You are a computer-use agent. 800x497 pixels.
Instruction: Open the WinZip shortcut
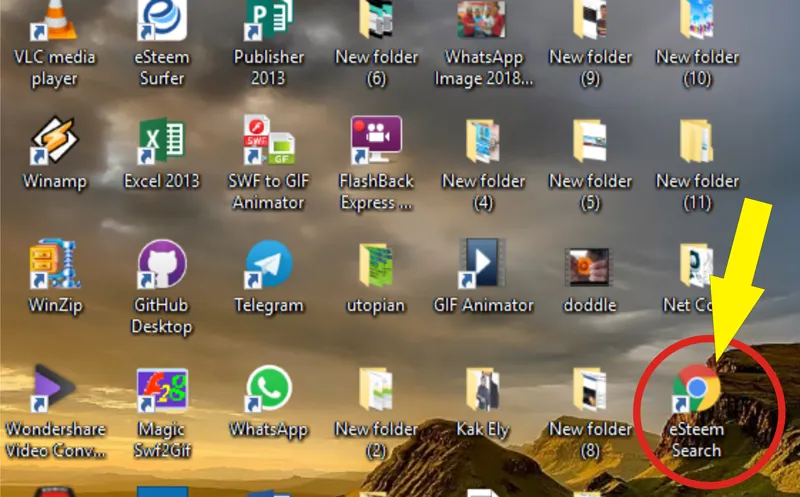[x=55, y=264]
